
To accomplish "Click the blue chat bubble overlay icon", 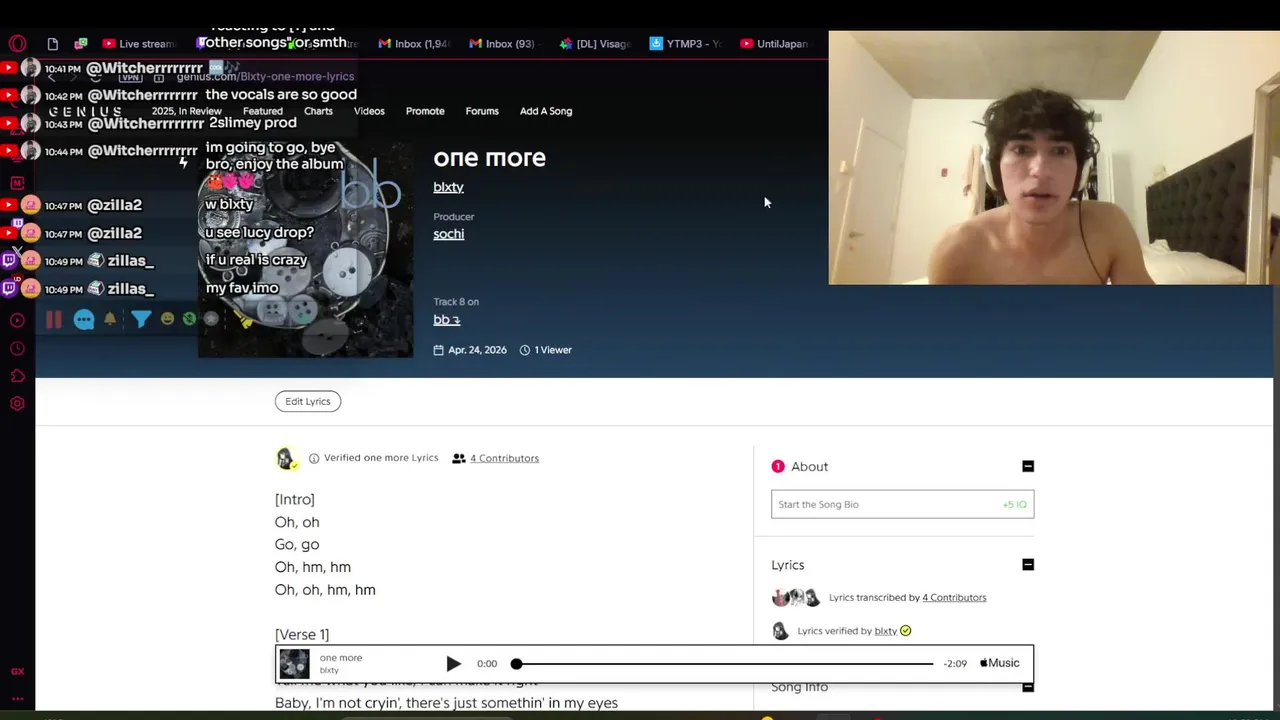I will click(84, 319).
